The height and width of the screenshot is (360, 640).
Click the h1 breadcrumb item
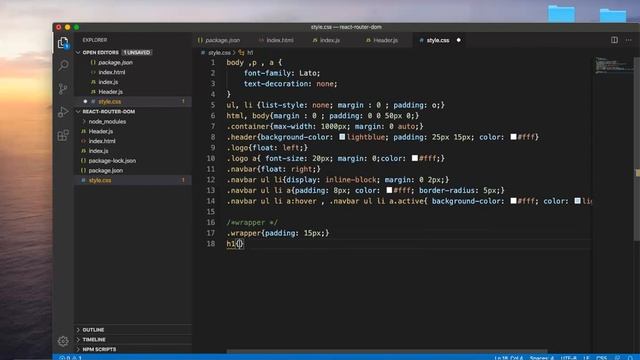click(x=250, y=53)
